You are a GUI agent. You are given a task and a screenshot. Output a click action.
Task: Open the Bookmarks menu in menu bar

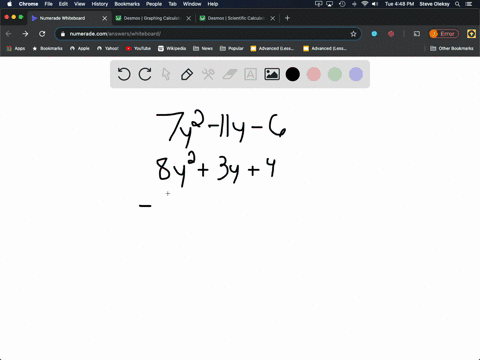pyautogui.click(x=127, y=4)
